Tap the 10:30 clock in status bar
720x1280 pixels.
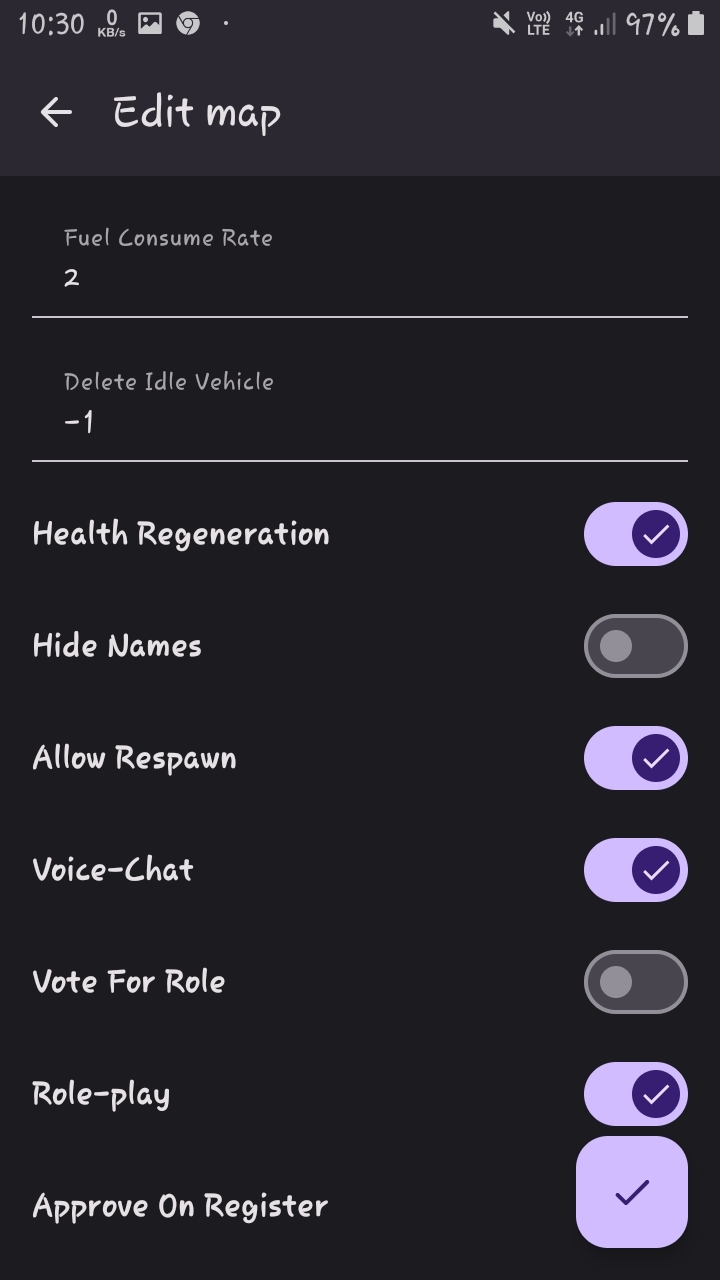[51, 24]
